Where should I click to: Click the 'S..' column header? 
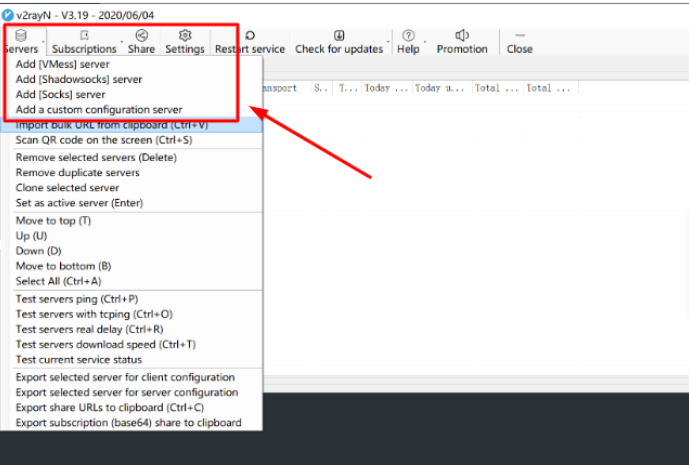tap(322, 88)
